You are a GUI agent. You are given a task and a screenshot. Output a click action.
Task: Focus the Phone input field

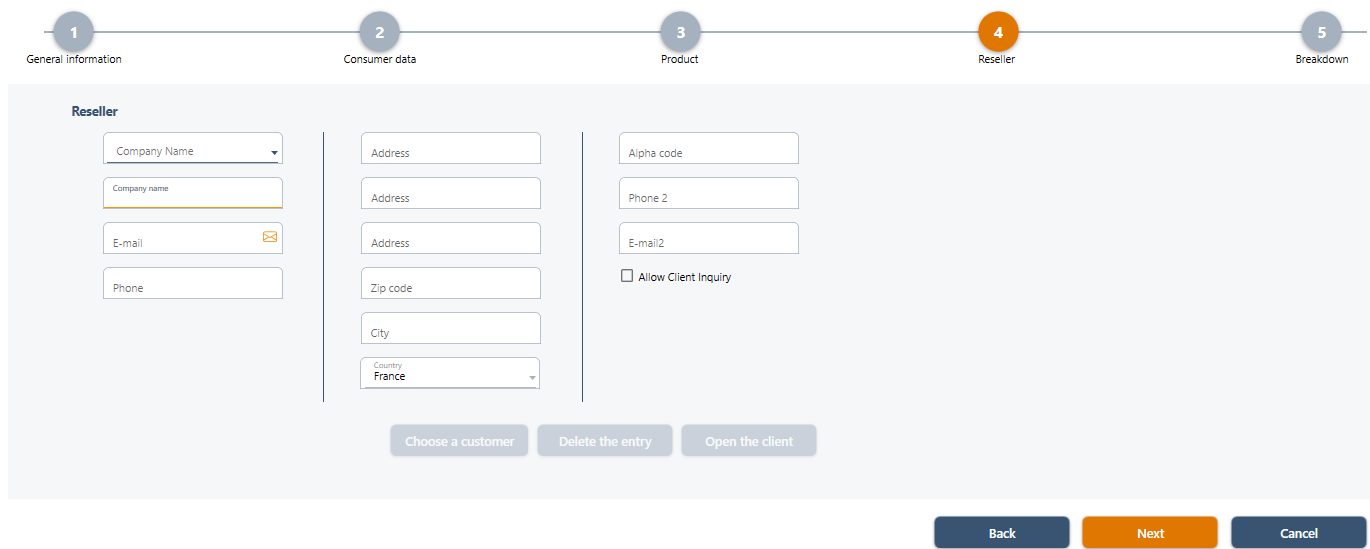tap(193, 283)
